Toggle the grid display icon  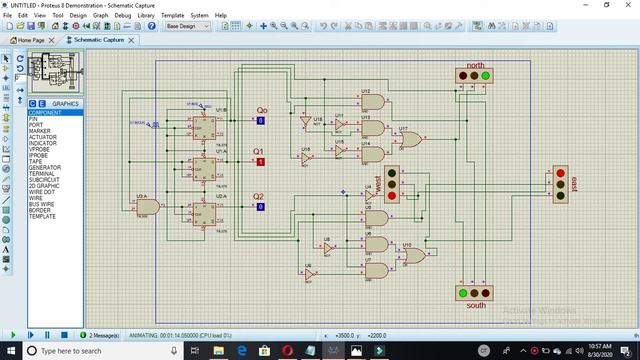click(x=236, y=26)
